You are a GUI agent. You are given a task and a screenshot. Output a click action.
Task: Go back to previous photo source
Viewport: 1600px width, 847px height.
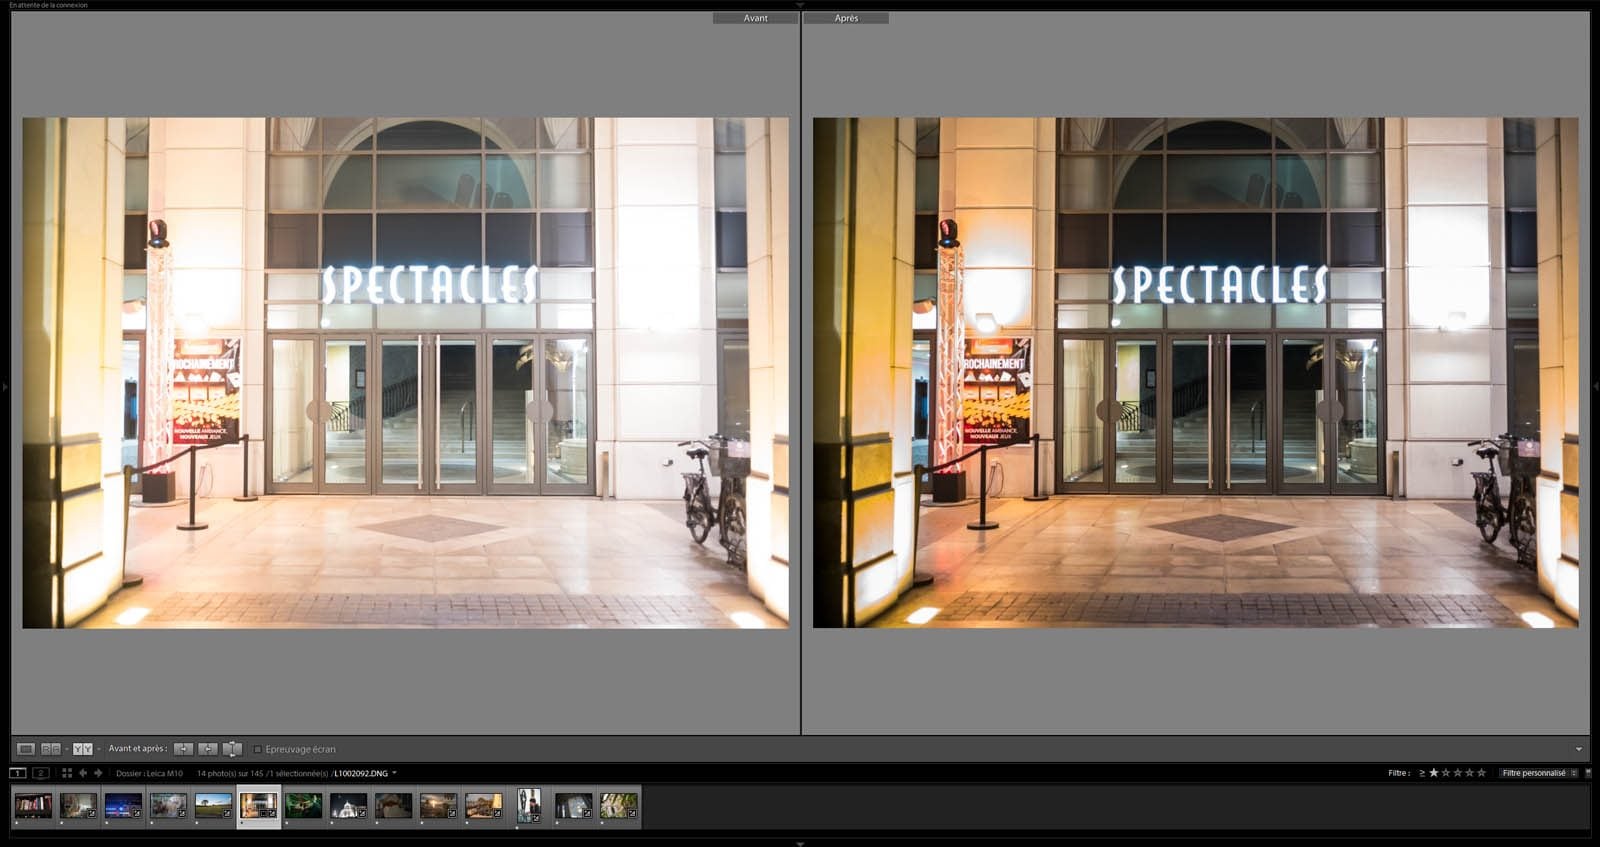[x=83, y=773]
